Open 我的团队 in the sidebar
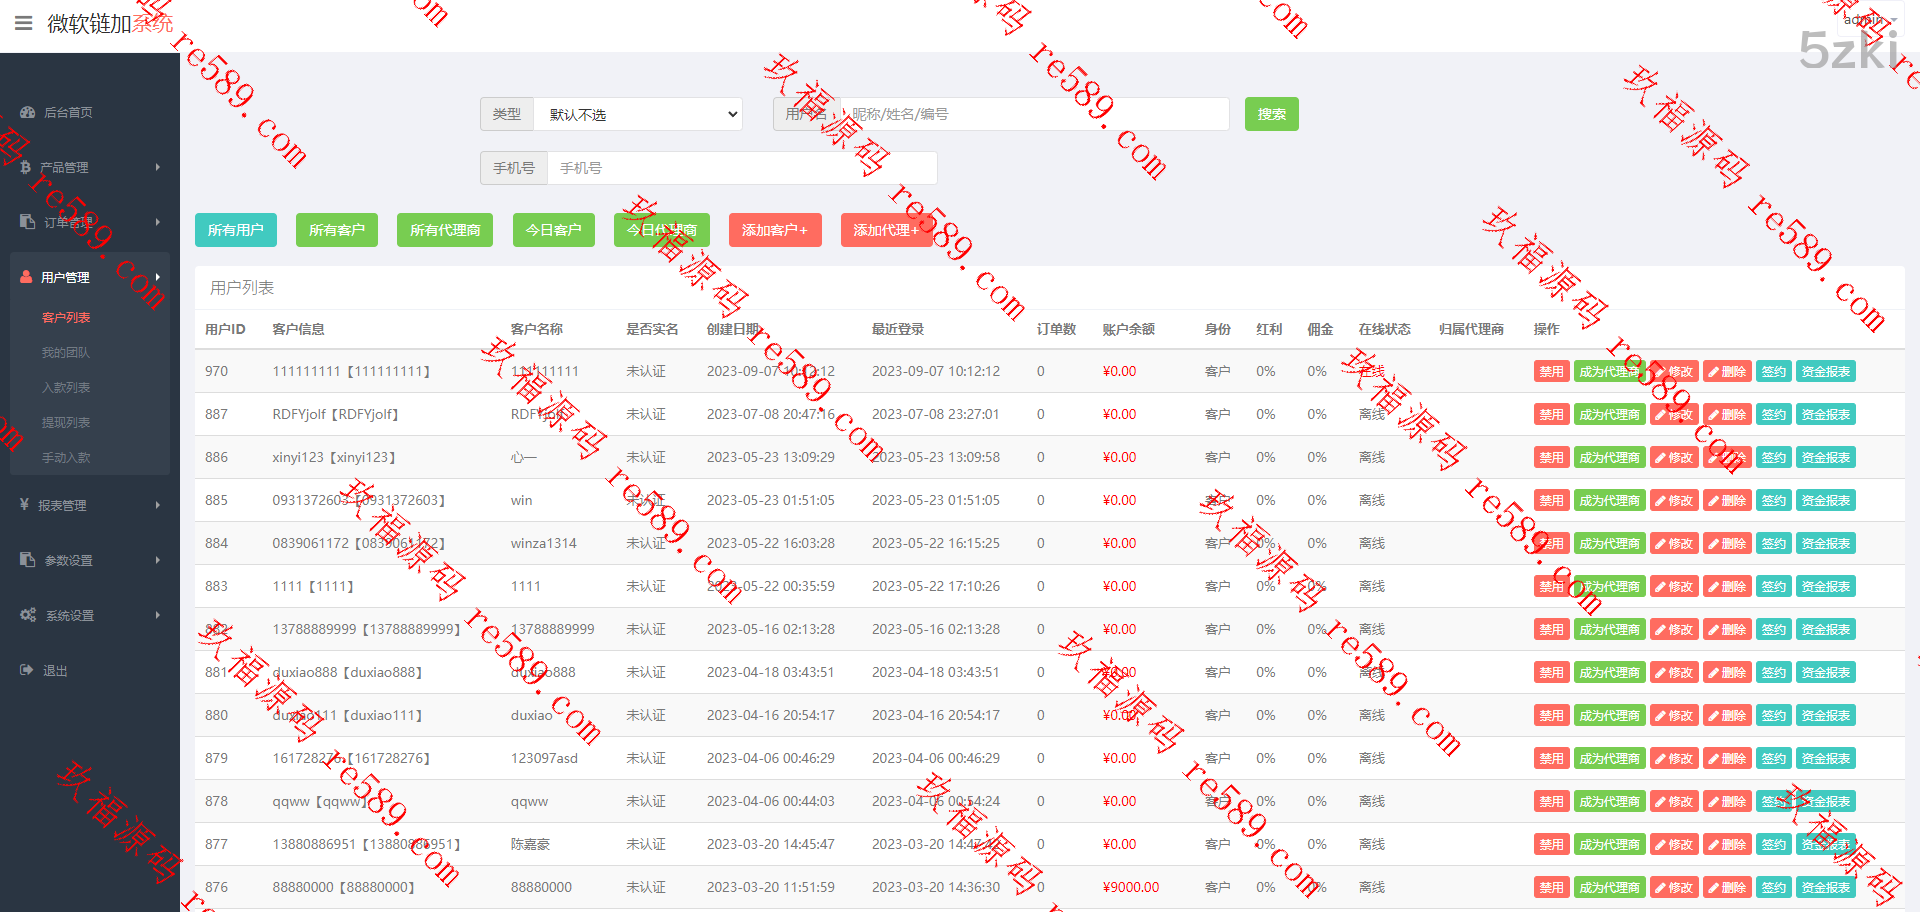 [66, 353]
